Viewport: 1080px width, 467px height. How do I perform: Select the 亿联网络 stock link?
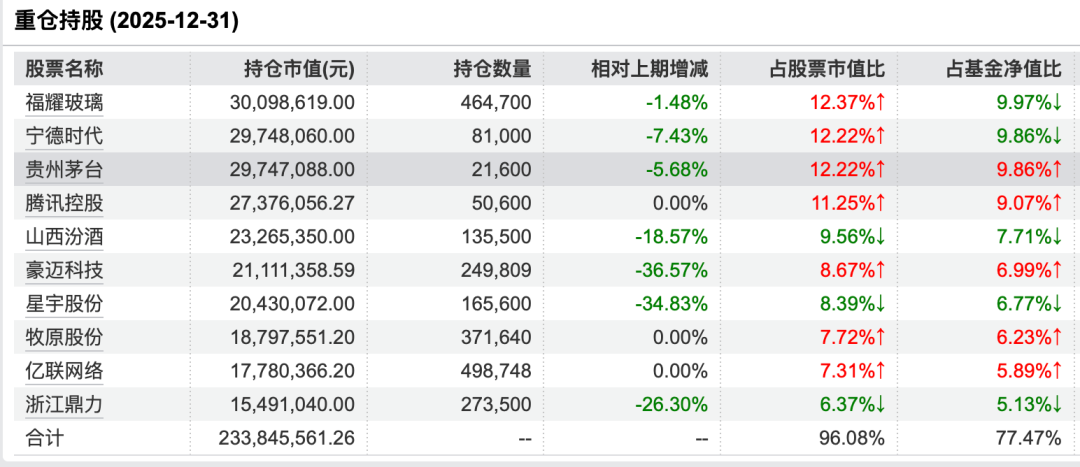64,371
